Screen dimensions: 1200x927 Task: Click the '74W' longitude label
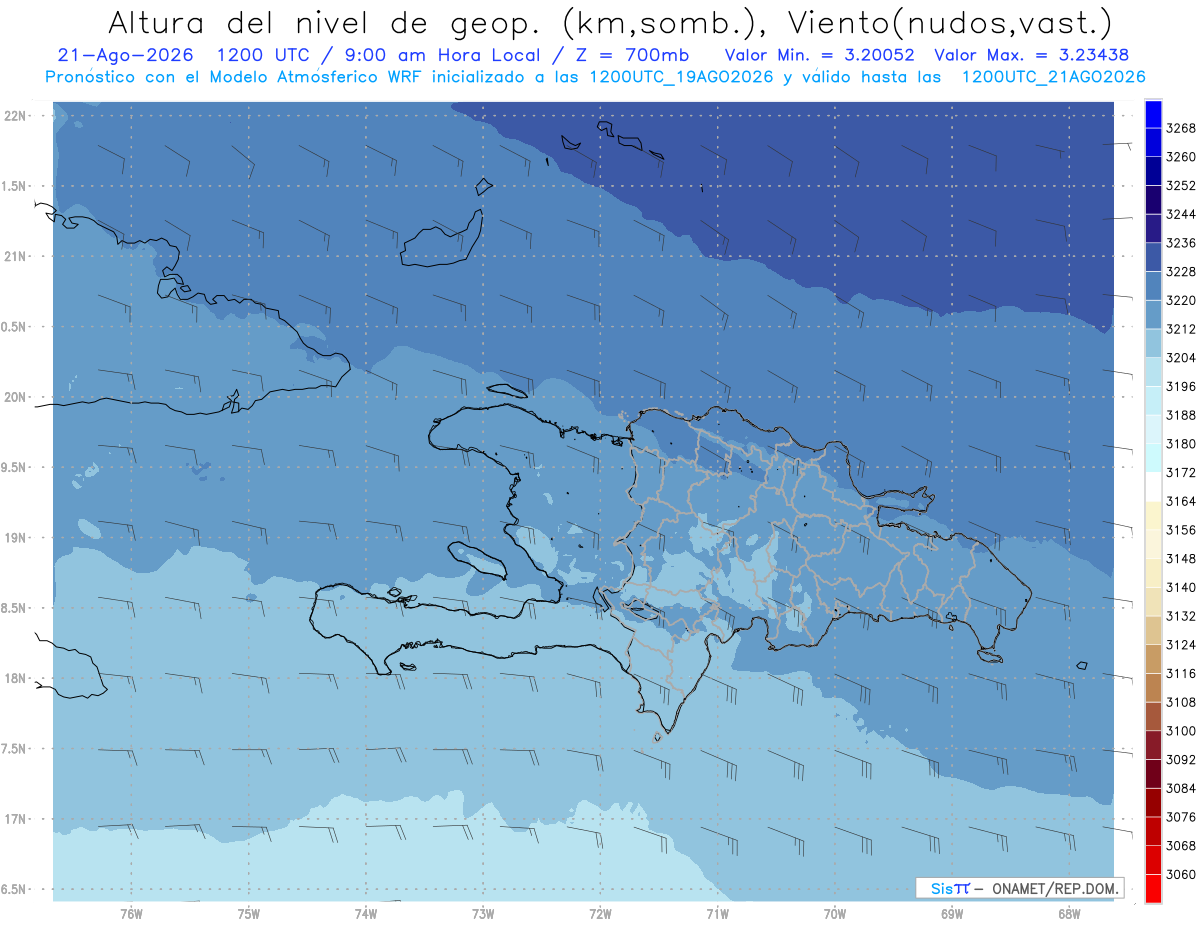pyautogui.click(x=366, y=913)
